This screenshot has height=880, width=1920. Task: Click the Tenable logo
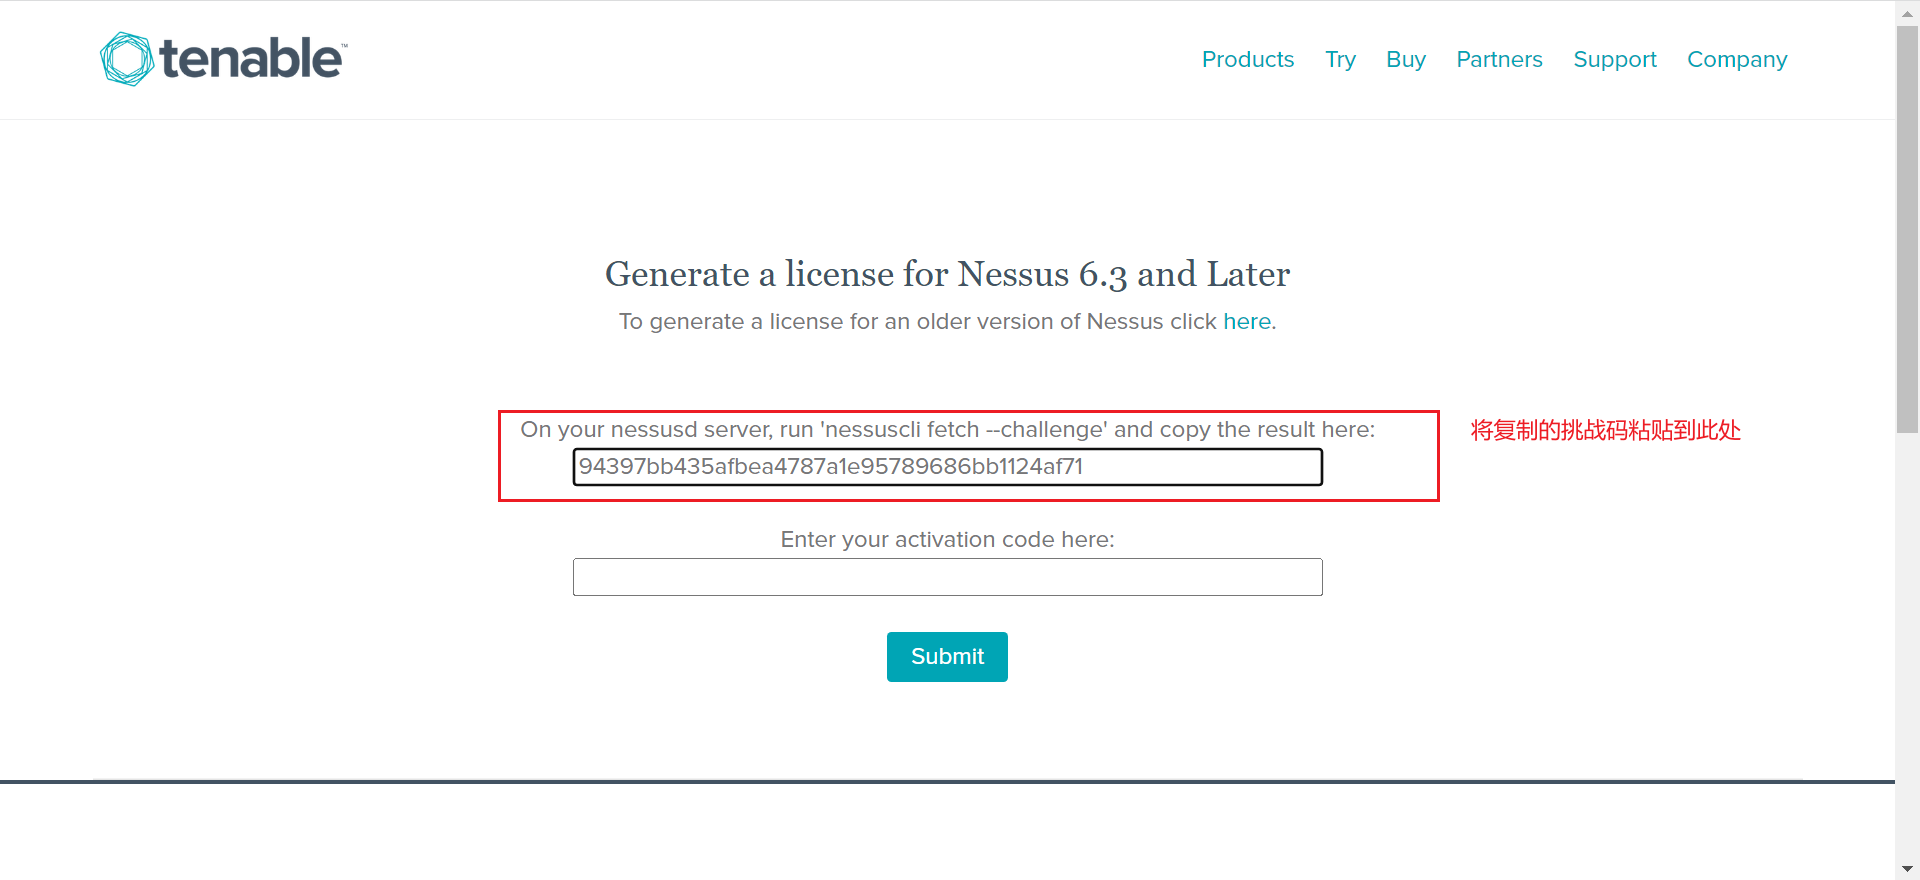point(223,58)
